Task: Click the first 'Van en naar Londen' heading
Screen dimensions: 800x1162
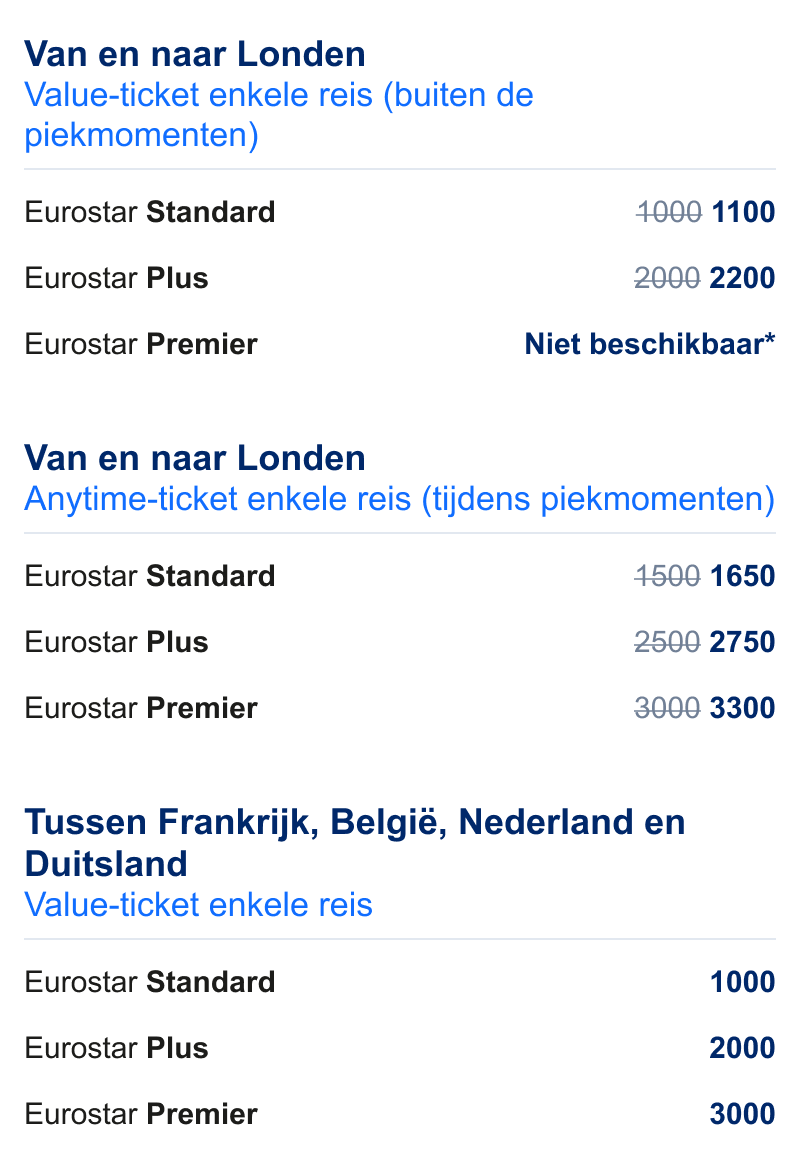Action: pyautogui.click(x=195, y=54)
